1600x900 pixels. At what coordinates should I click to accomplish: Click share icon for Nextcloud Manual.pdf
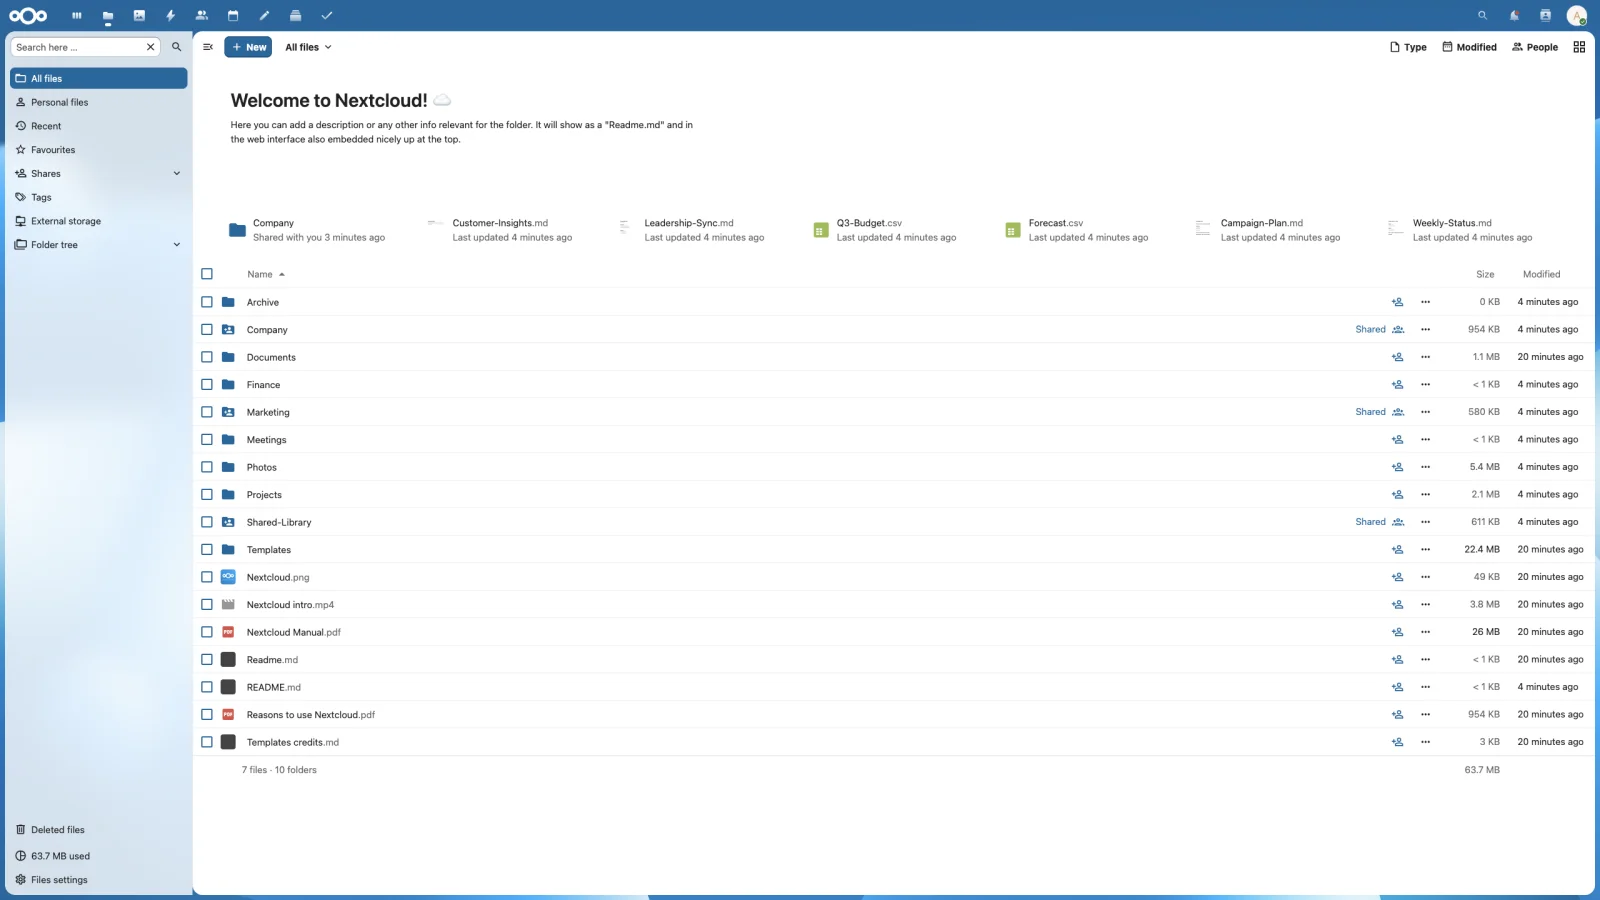click(1397, 632)
